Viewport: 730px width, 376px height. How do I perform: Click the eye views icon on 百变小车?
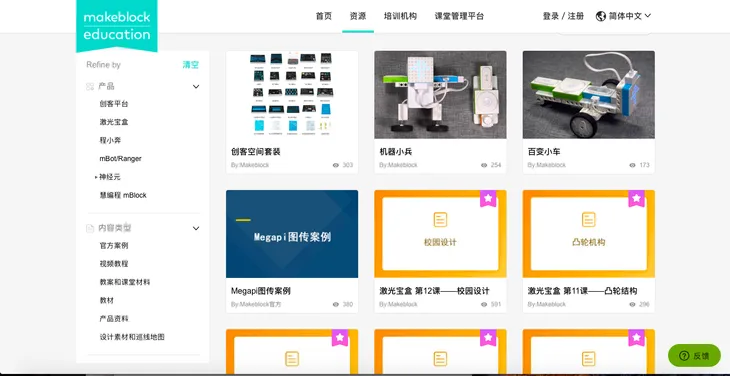(632, 165)
